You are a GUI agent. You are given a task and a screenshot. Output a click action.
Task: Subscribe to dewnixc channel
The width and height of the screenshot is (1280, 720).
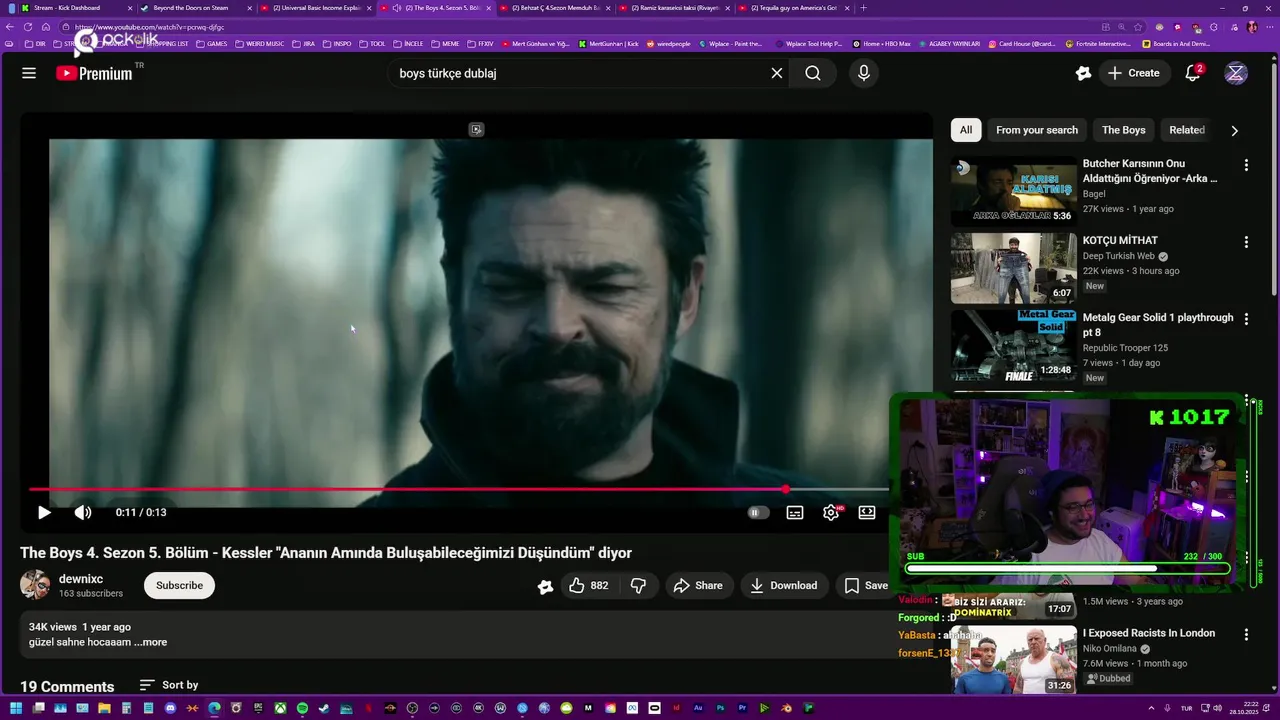click(x=179, y=585)
